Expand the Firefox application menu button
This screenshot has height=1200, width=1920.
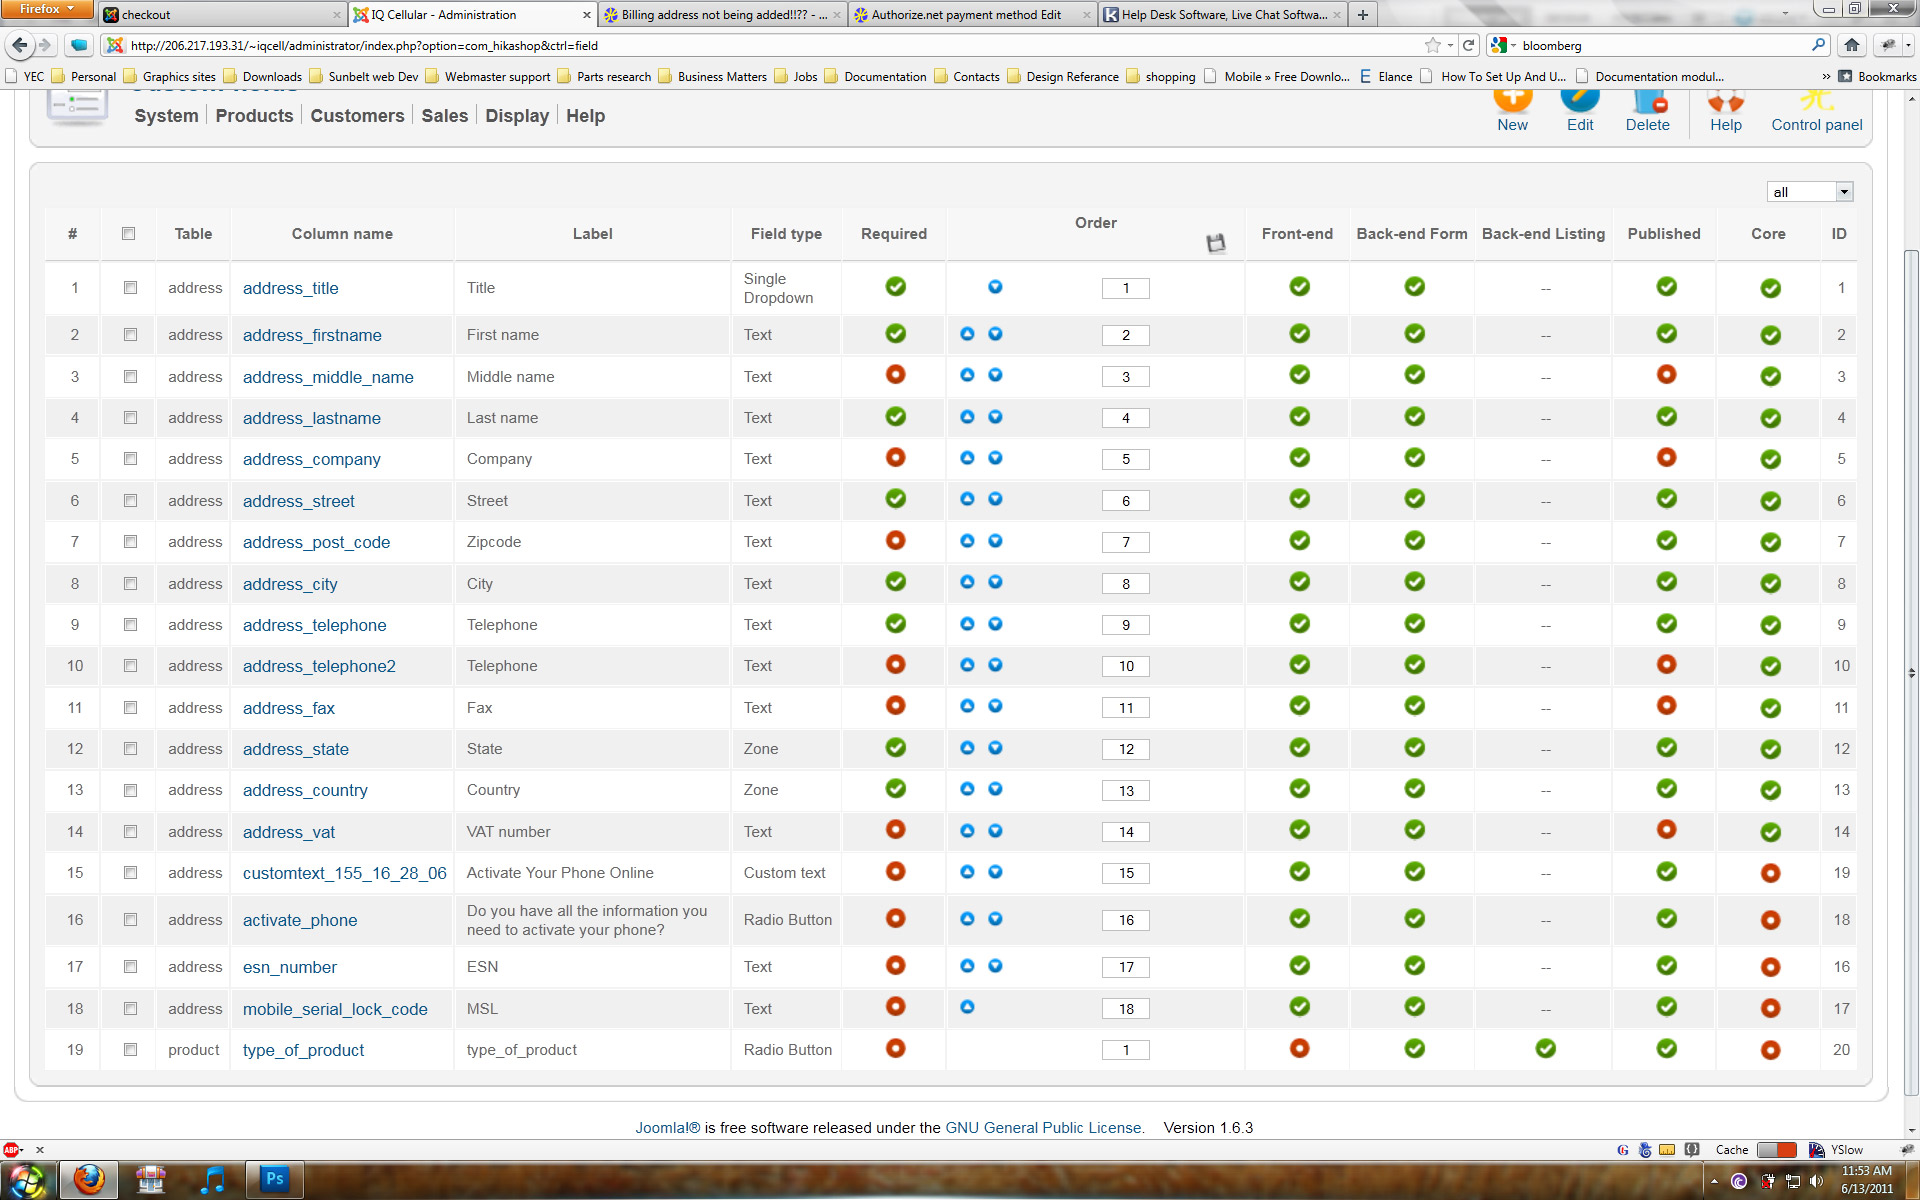pos(46,9)
